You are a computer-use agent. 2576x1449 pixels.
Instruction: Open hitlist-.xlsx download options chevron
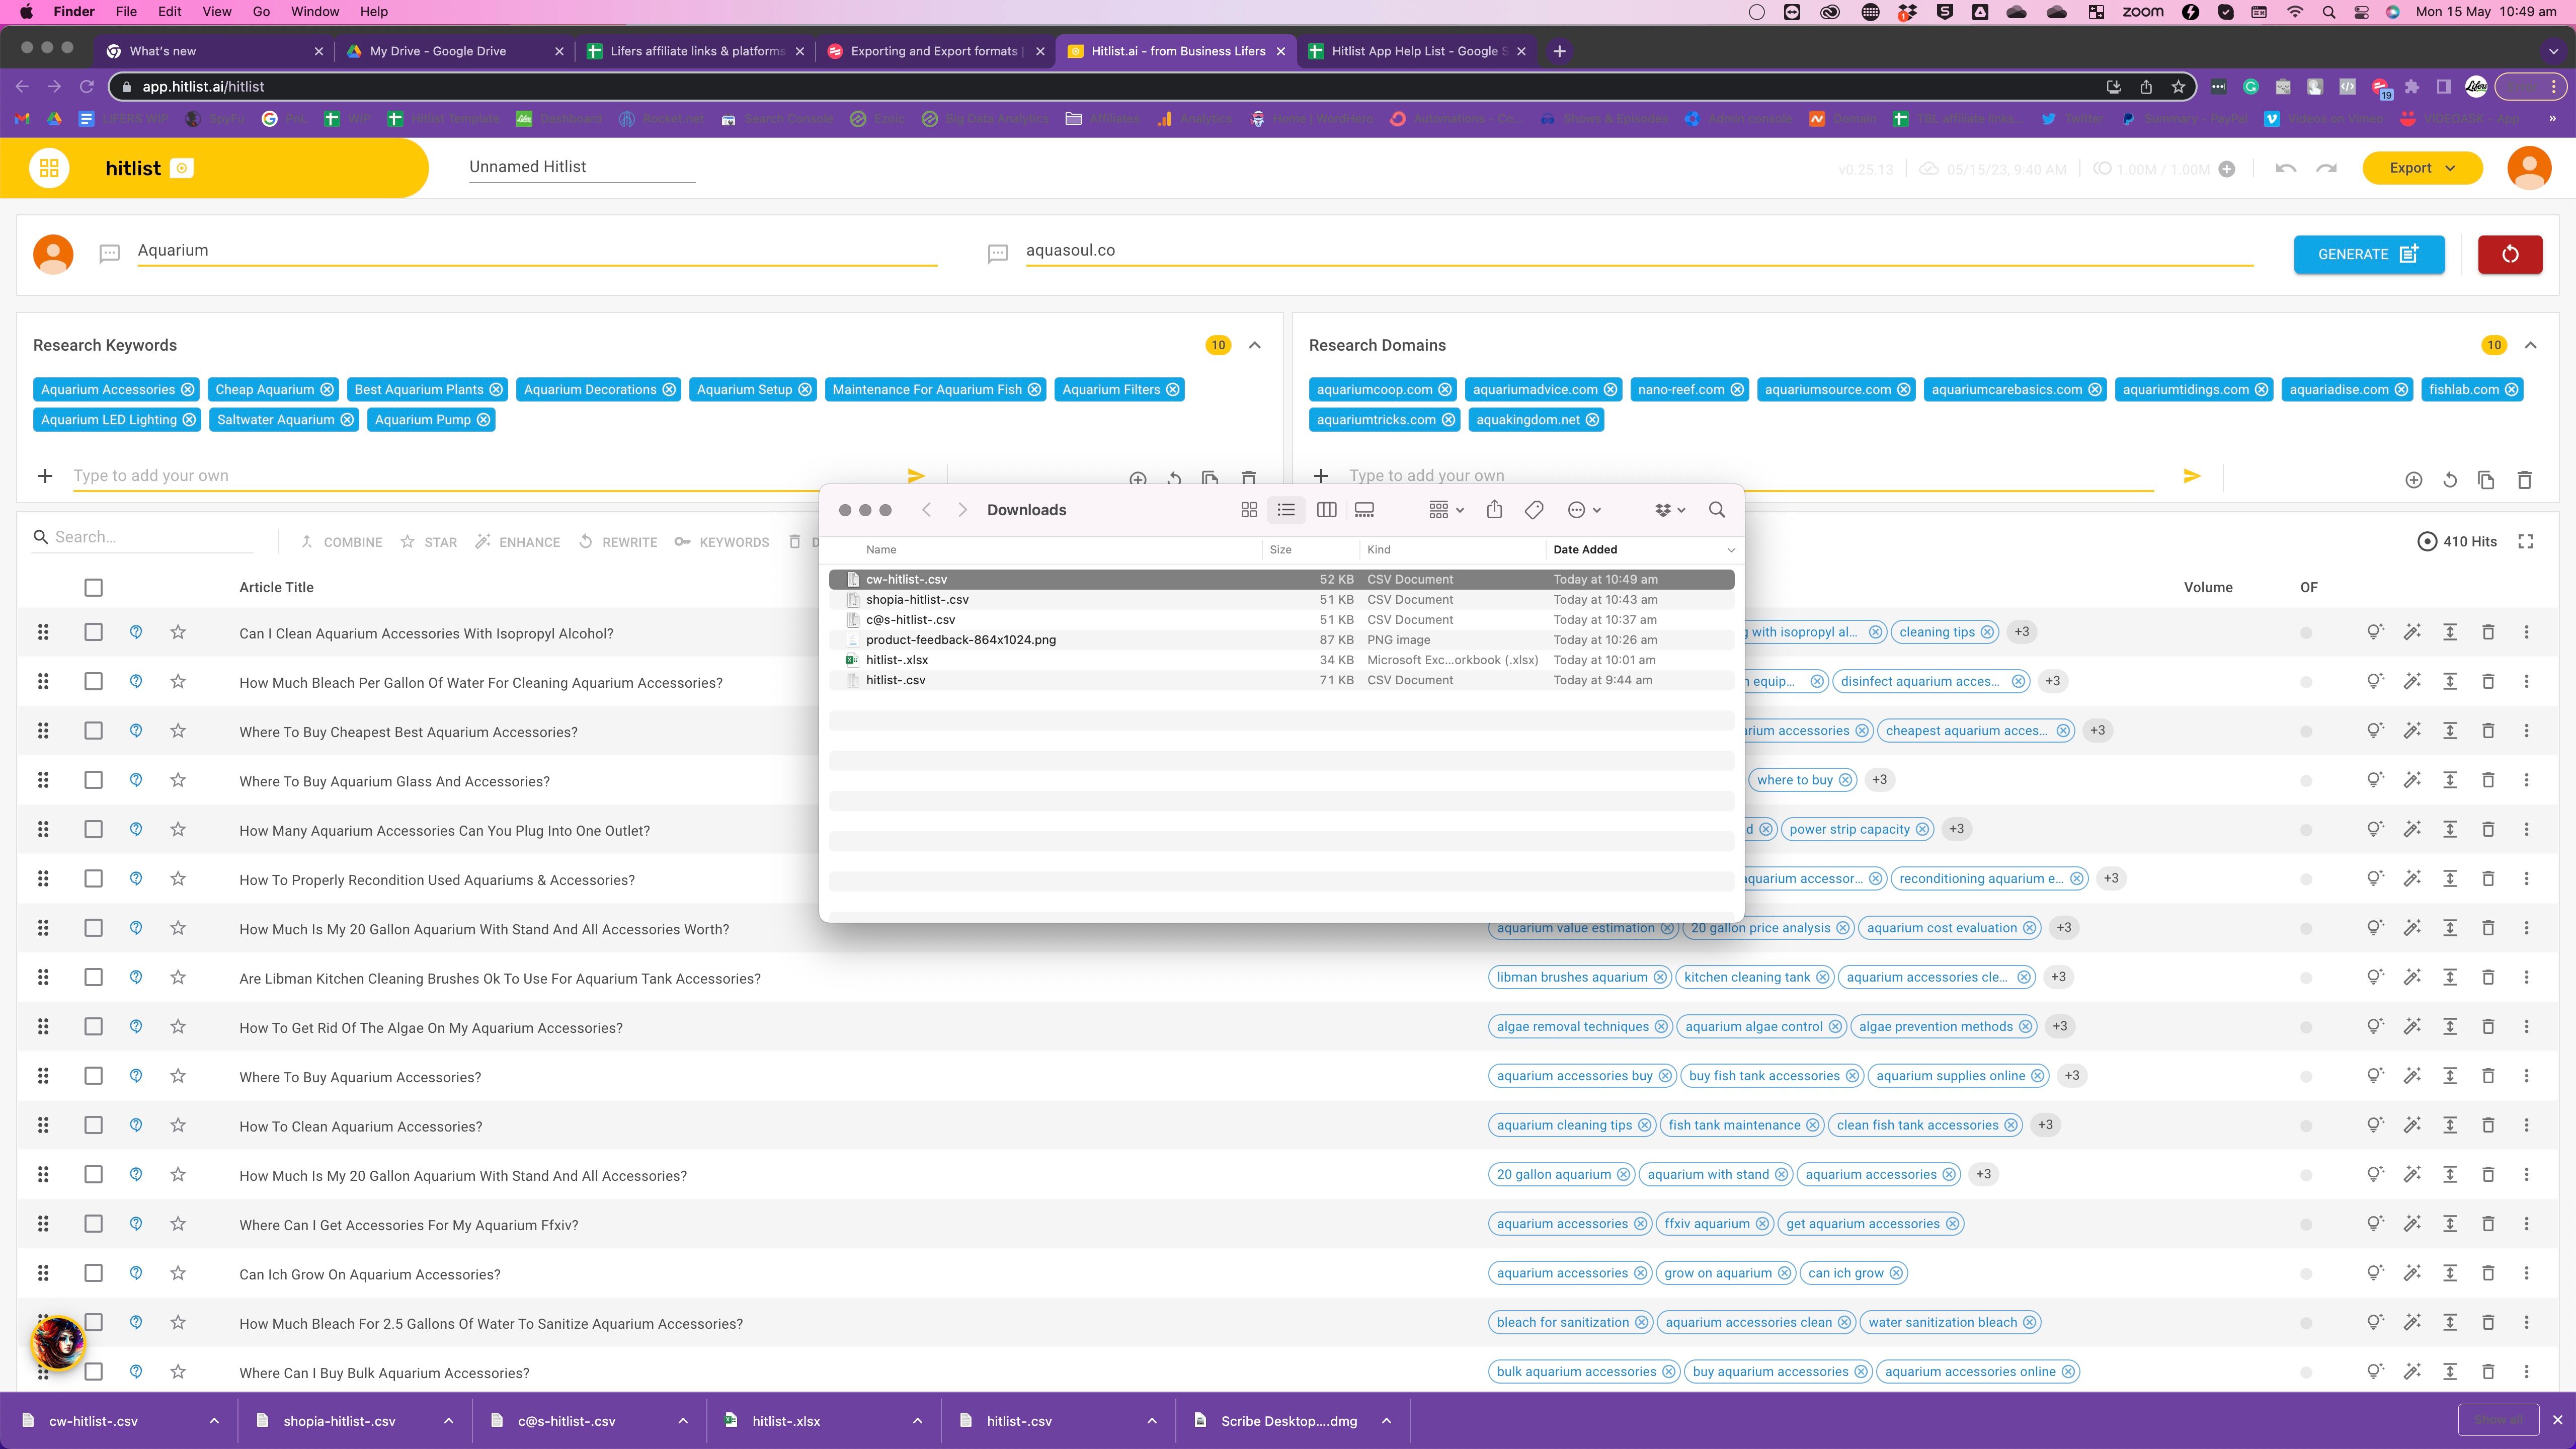coord(917,1421)
